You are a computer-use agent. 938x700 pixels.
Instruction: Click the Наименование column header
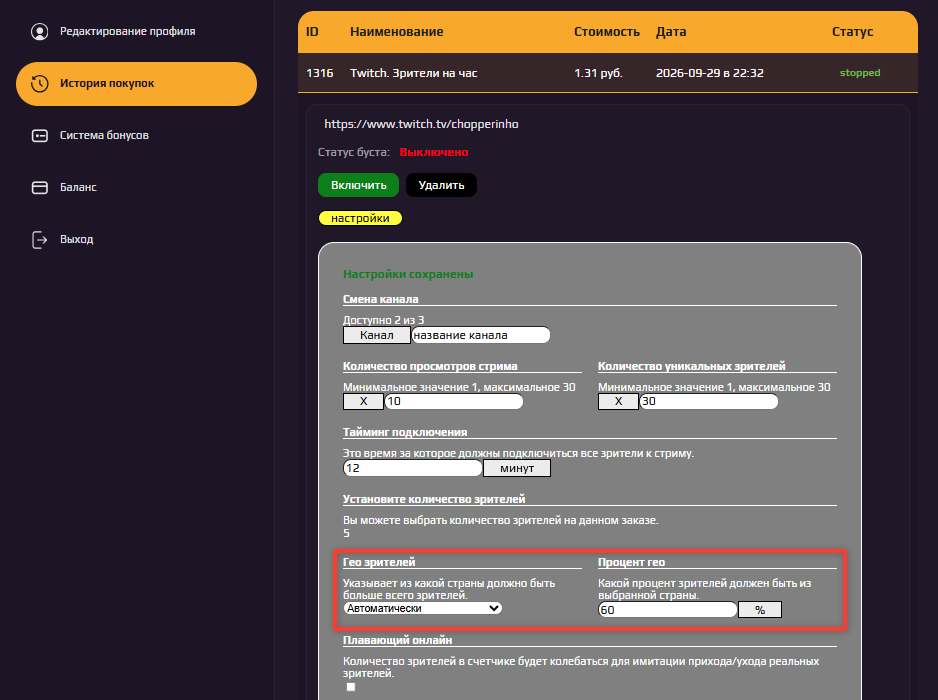point(397,32)
